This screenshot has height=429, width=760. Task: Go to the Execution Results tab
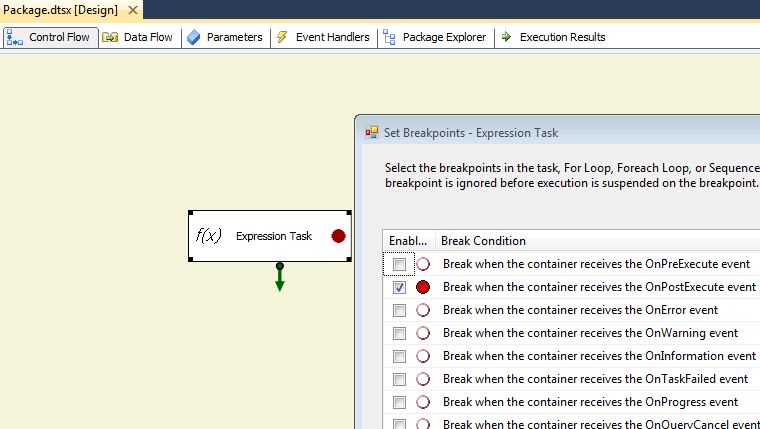(x=553, y=37)
